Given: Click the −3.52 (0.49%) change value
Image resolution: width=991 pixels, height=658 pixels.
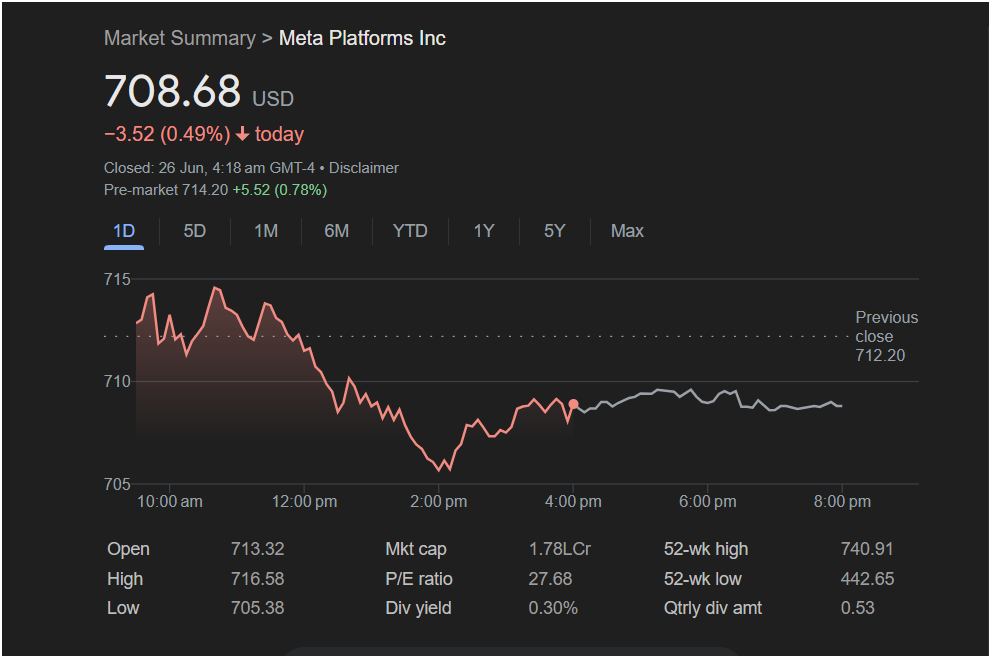Looking at the screenshot, I should coord(167,134).
